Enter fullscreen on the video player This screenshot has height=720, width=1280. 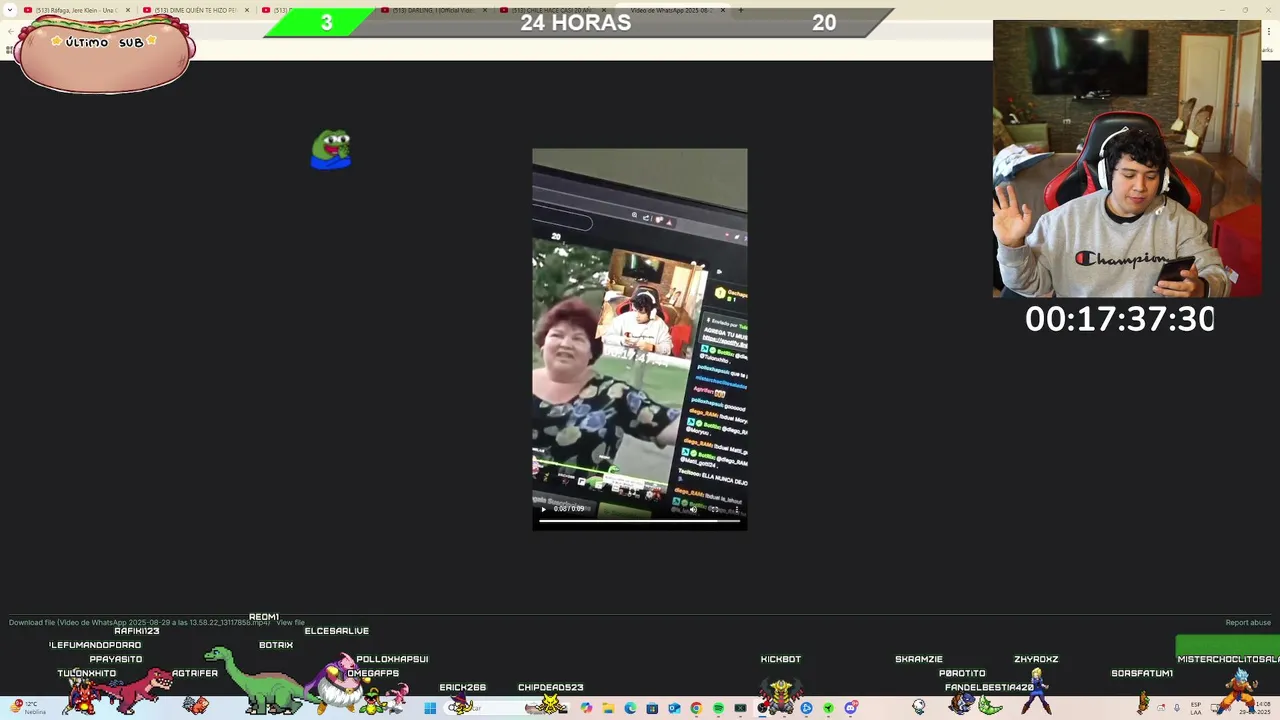[x=714, y=509]
